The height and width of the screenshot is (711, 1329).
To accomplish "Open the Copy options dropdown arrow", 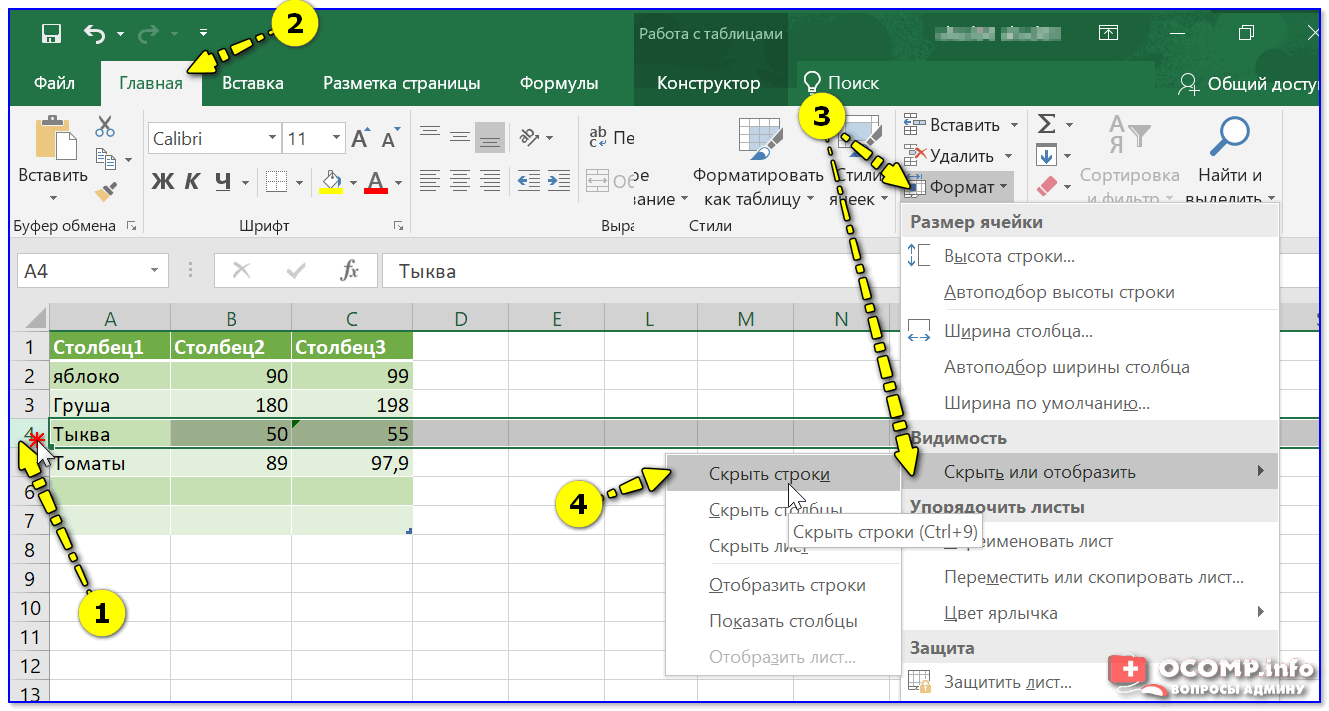I will (128, 160).
